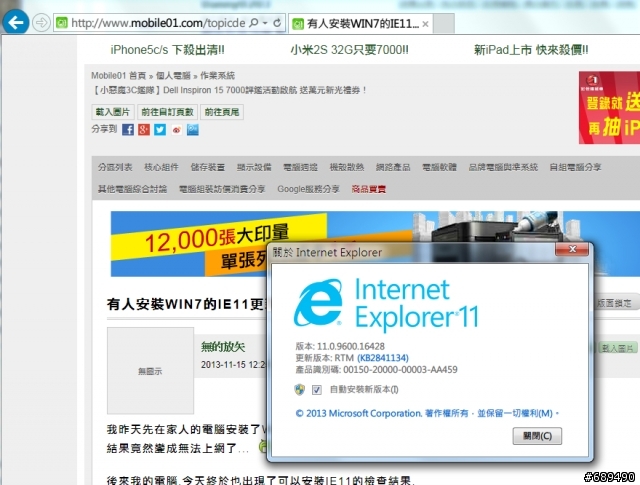The height and width of the screenshot is (485, 640).
Task: Open the 電腦週邊 menu item
Action: point(300,167)
